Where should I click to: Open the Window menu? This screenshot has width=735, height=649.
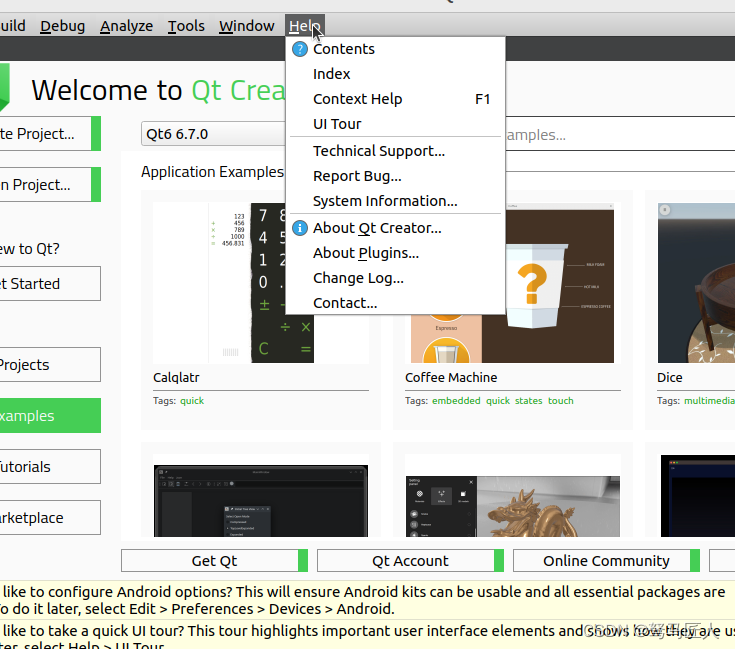pyautogui.click(x=247, y=26)
